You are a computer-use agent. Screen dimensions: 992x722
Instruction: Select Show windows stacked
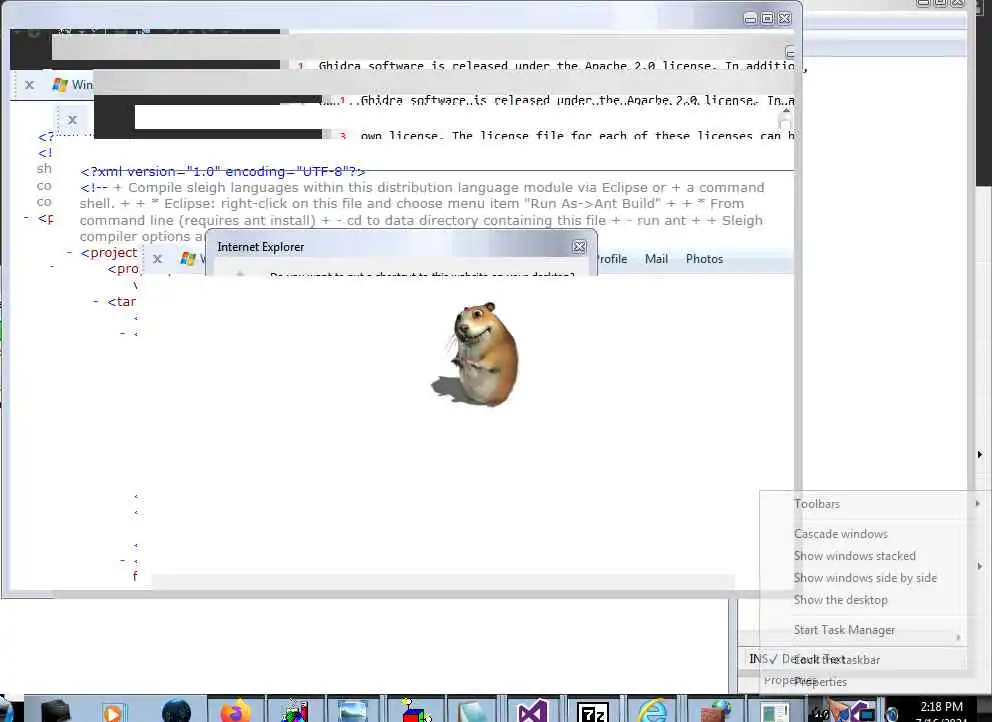(855, 556)
